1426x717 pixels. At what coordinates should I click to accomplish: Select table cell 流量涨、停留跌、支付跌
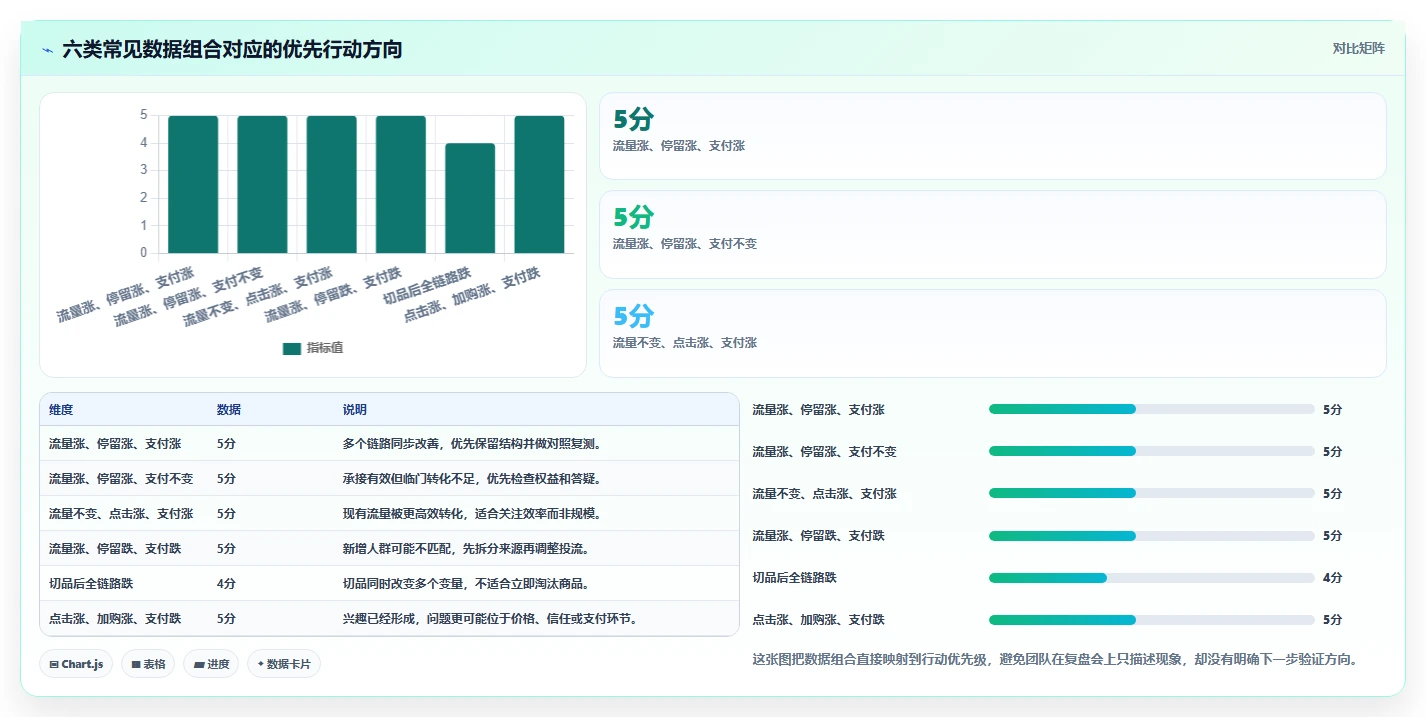[x=115, y=549]
